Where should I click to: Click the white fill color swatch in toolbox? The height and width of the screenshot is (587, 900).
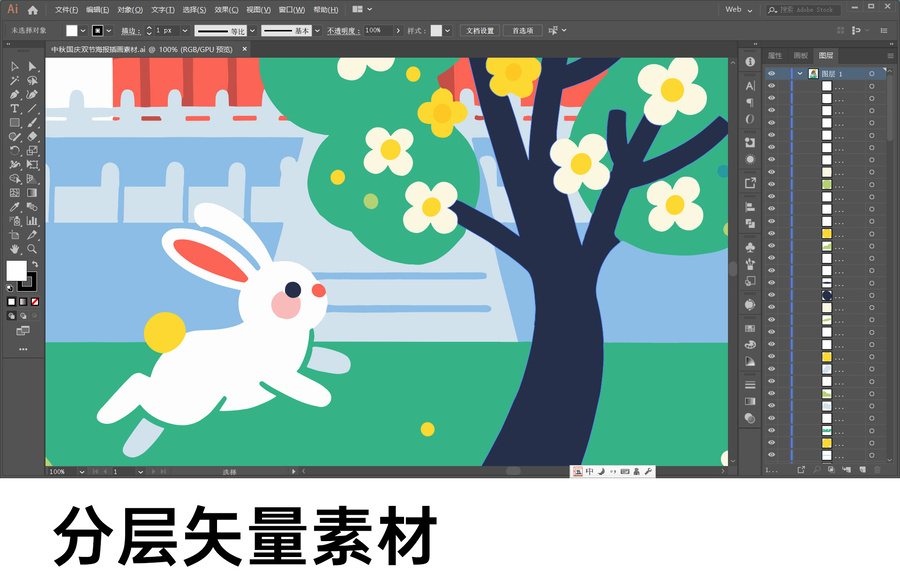(x=16, y=270)
